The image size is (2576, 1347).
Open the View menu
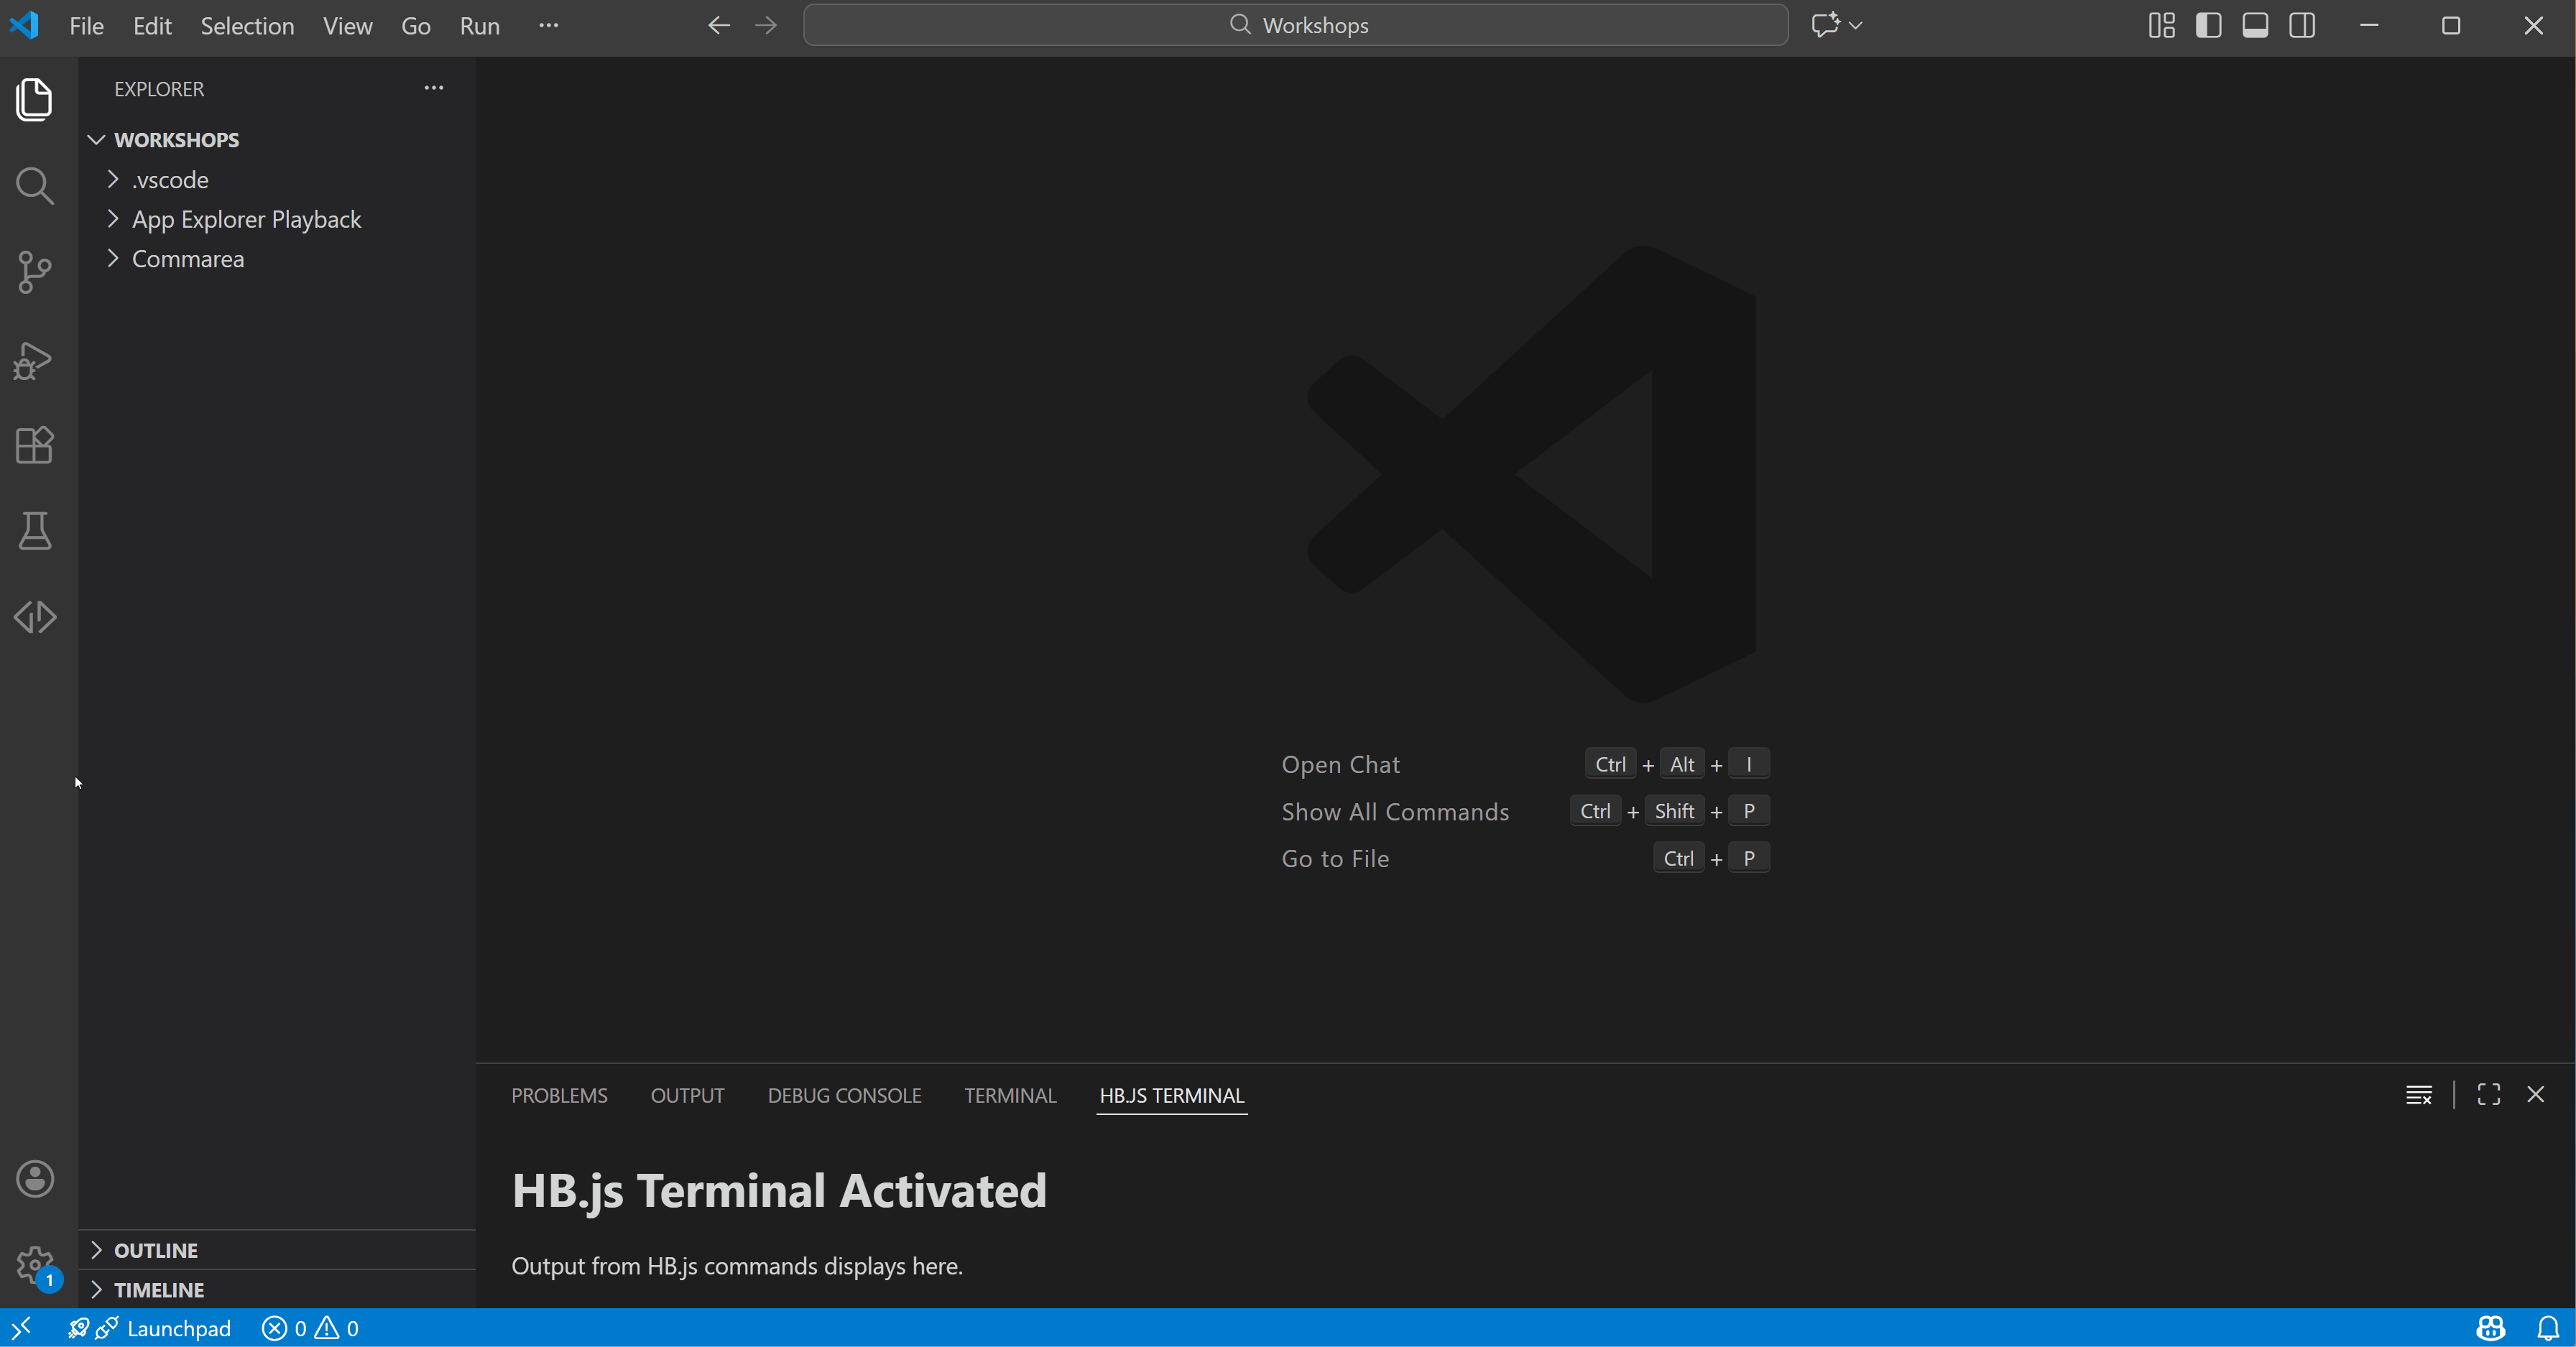[x=346, y=25]
